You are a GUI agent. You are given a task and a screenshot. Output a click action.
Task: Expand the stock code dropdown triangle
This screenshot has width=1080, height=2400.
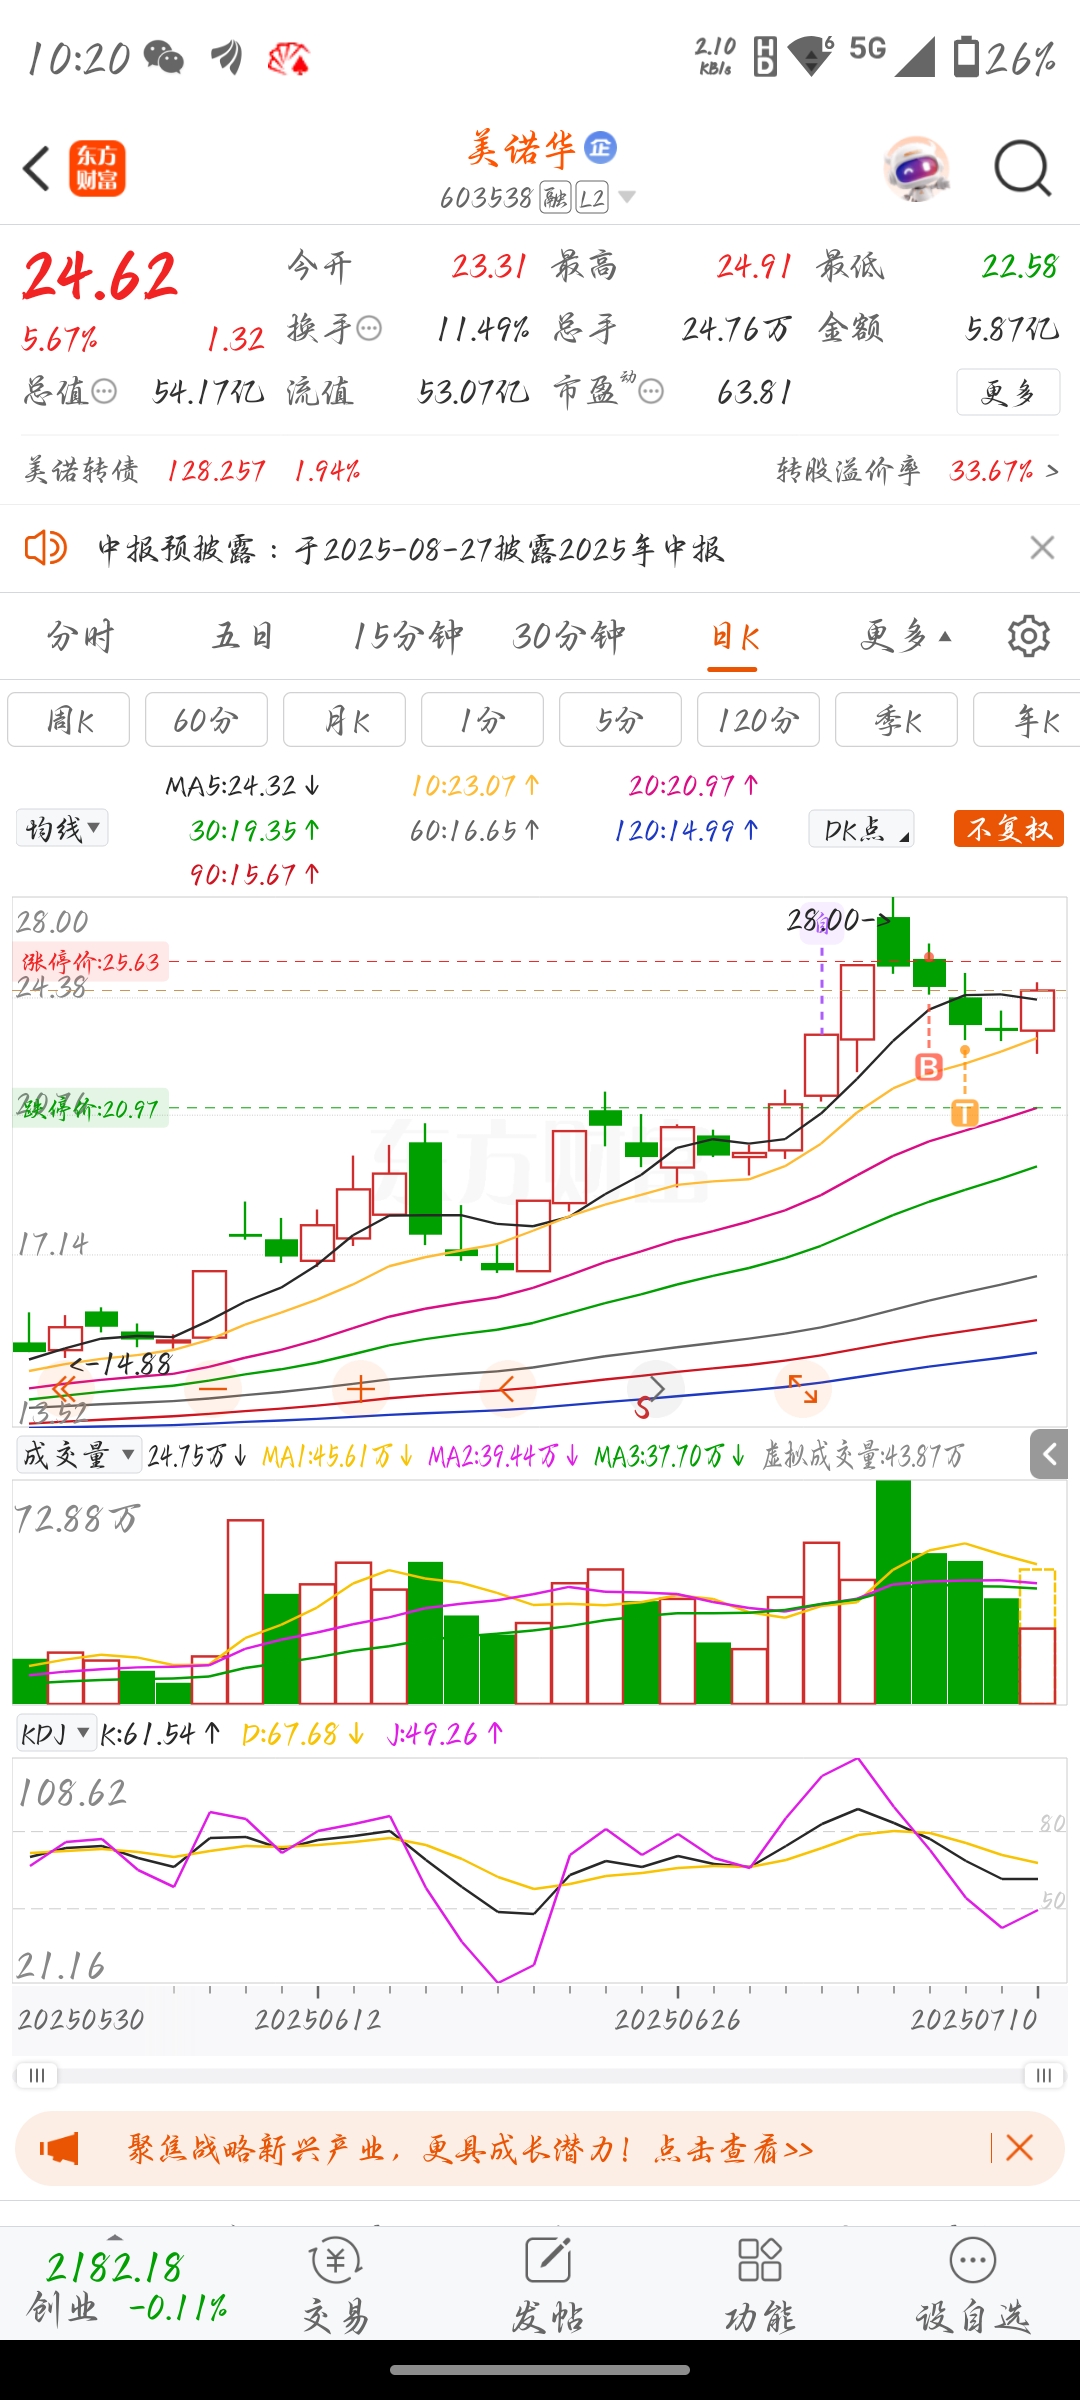click(627, 197)
